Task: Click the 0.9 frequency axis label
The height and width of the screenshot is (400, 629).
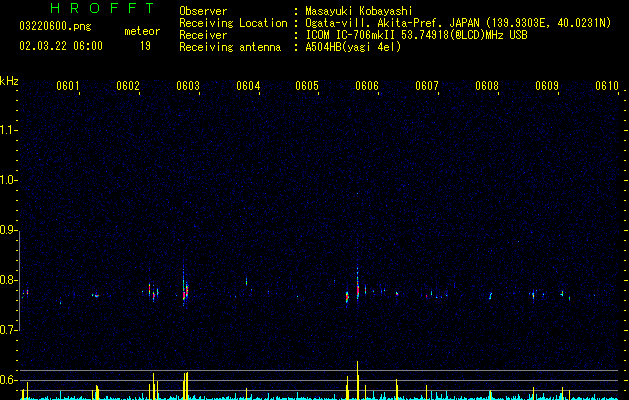Action: (8, 230)
